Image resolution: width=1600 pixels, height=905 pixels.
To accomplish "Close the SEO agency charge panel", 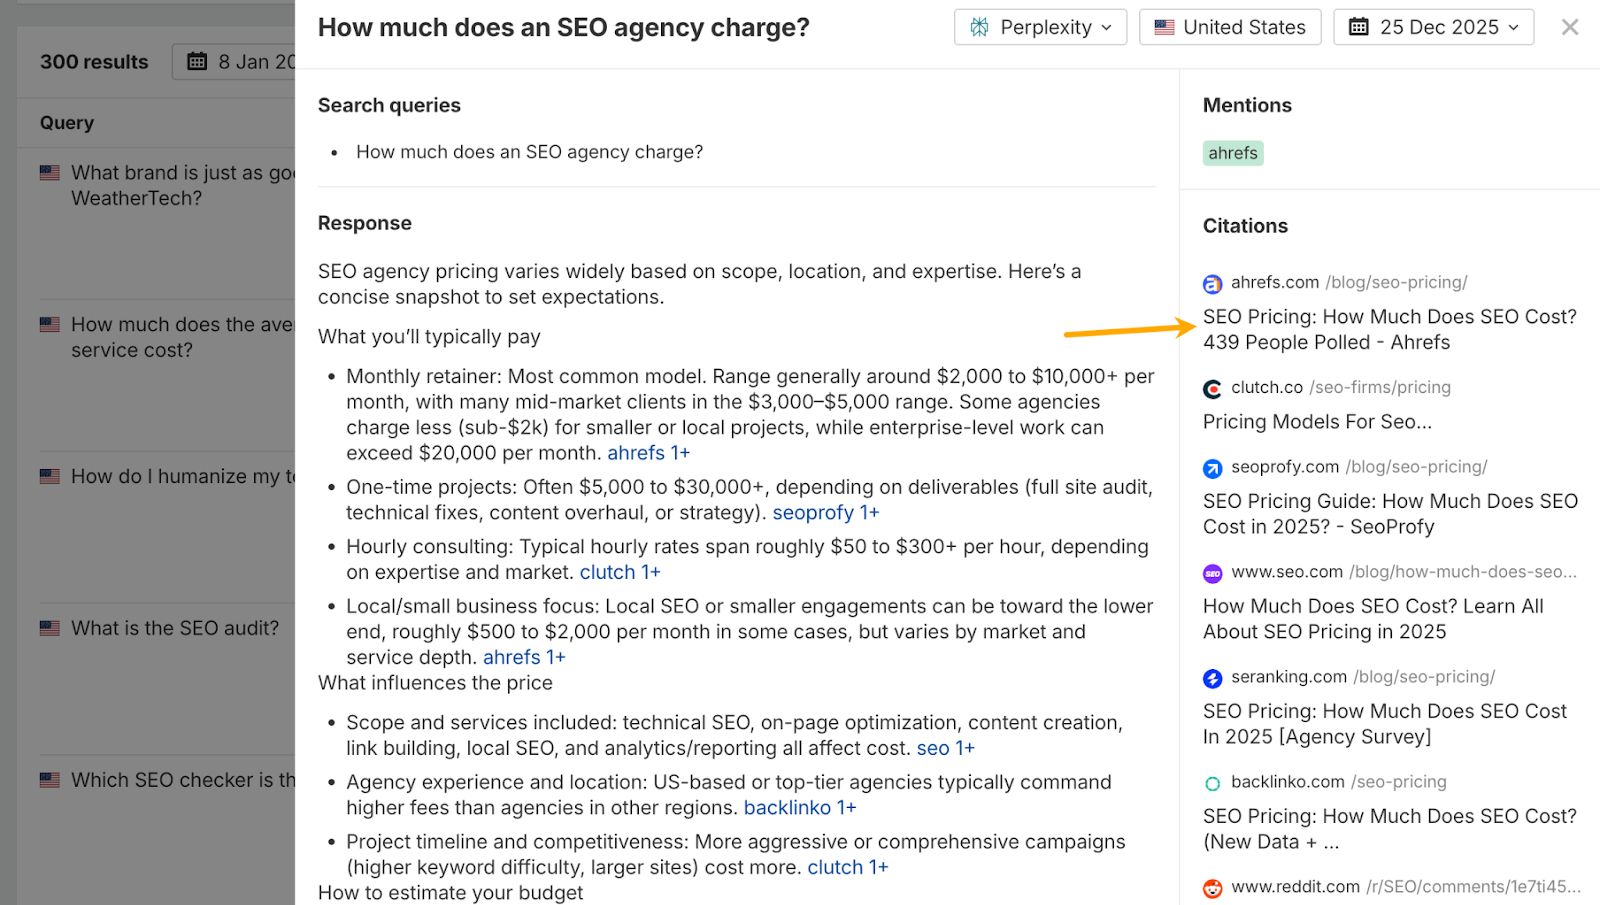I will pyautogui.click(x=1570, y=27).
